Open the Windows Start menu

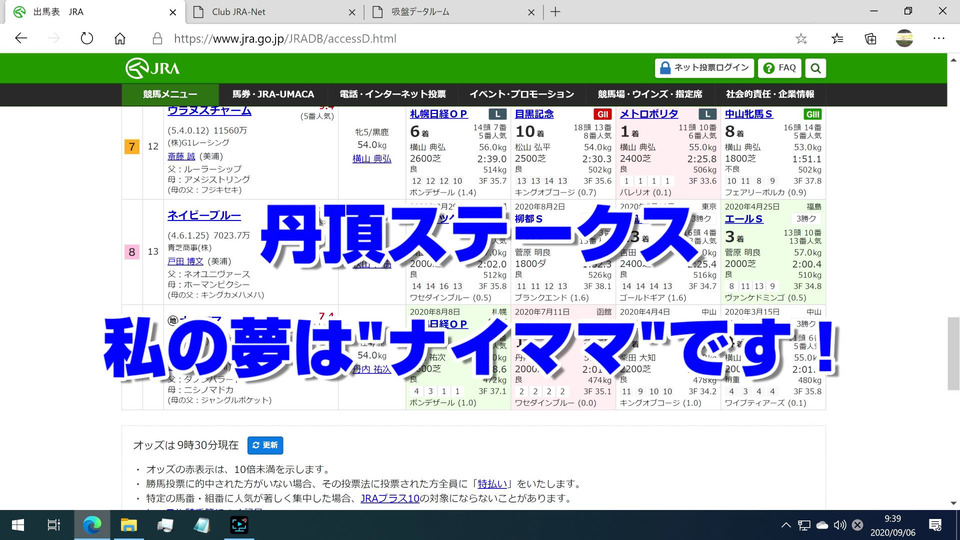18,525
